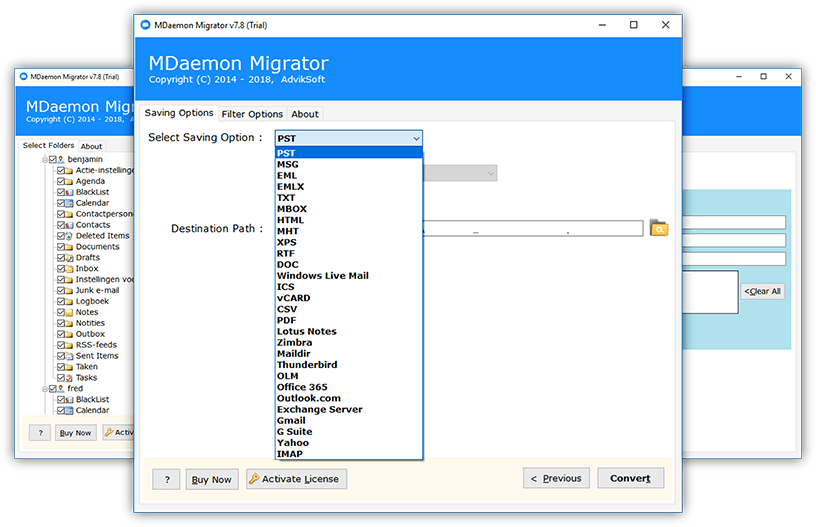Image resolution: width=816 pixels, height=527 pixels.
Task: Click the help button in back-left window
Action: [40, 433]
